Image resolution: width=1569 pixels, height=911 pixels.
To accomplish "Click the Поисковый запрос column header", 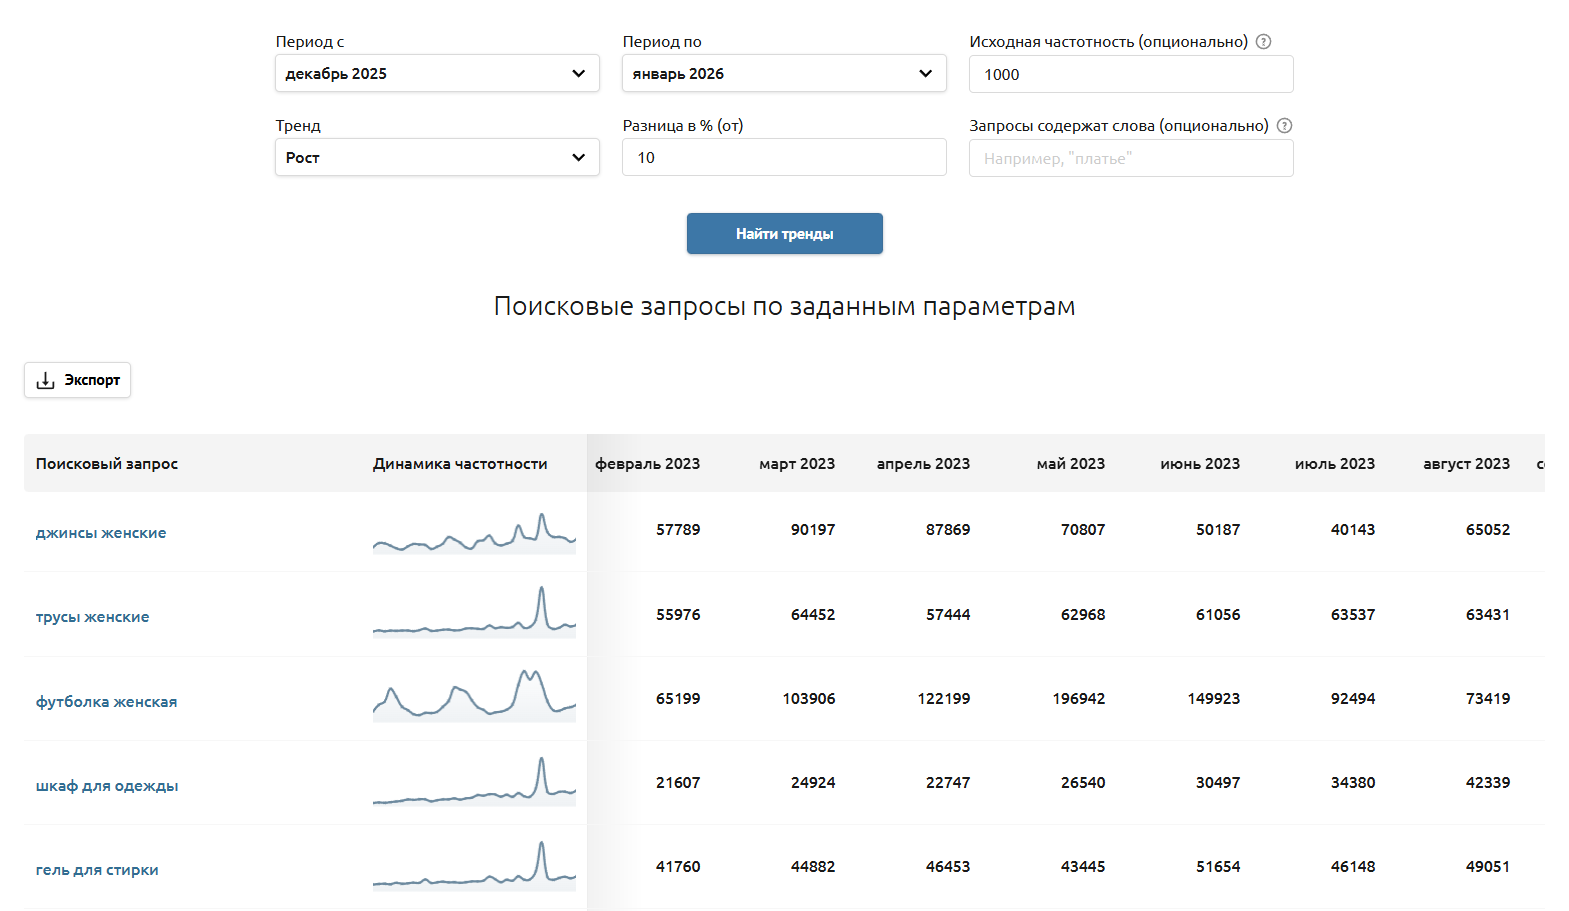I will (107, 464).
